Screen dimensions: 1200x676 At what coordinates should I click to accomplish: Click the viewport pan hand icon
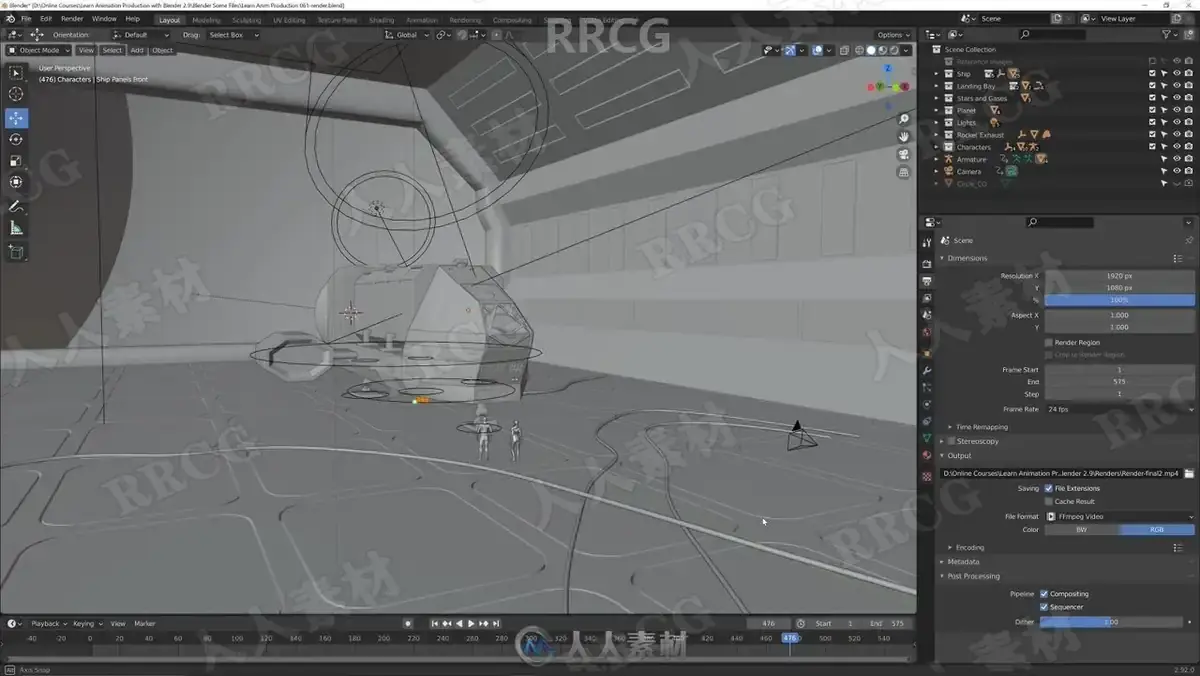click(x=904, y=136)
